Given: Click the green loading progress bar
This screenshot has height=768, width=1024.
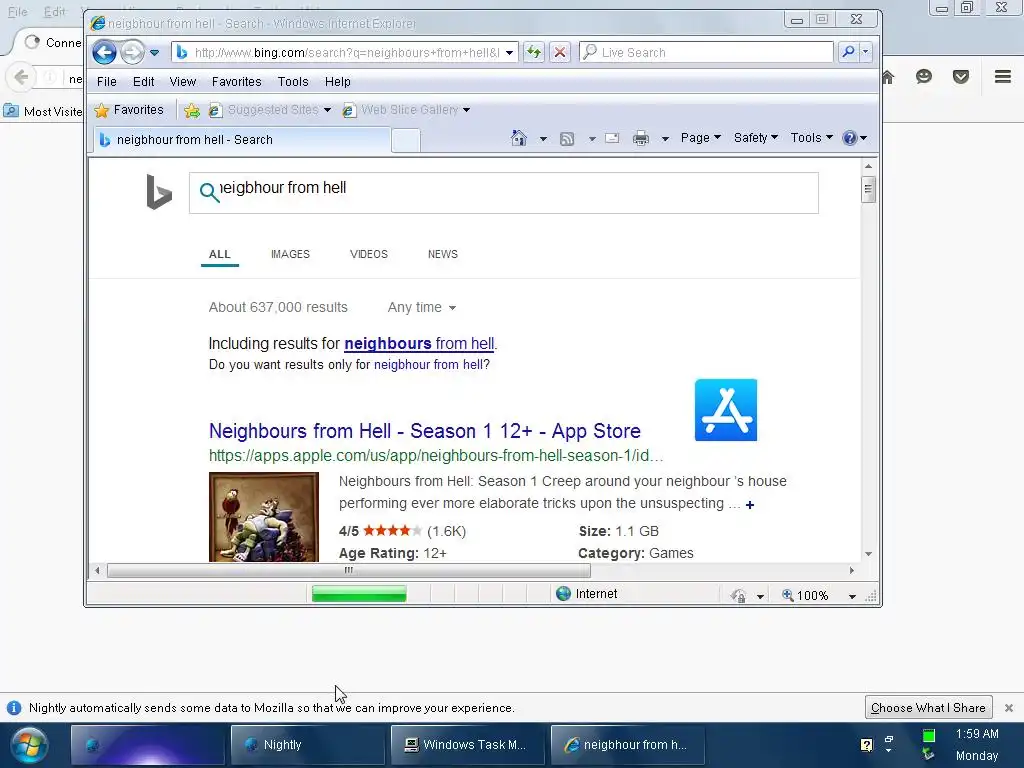Looking at the screenshot, I should point(359,594).
